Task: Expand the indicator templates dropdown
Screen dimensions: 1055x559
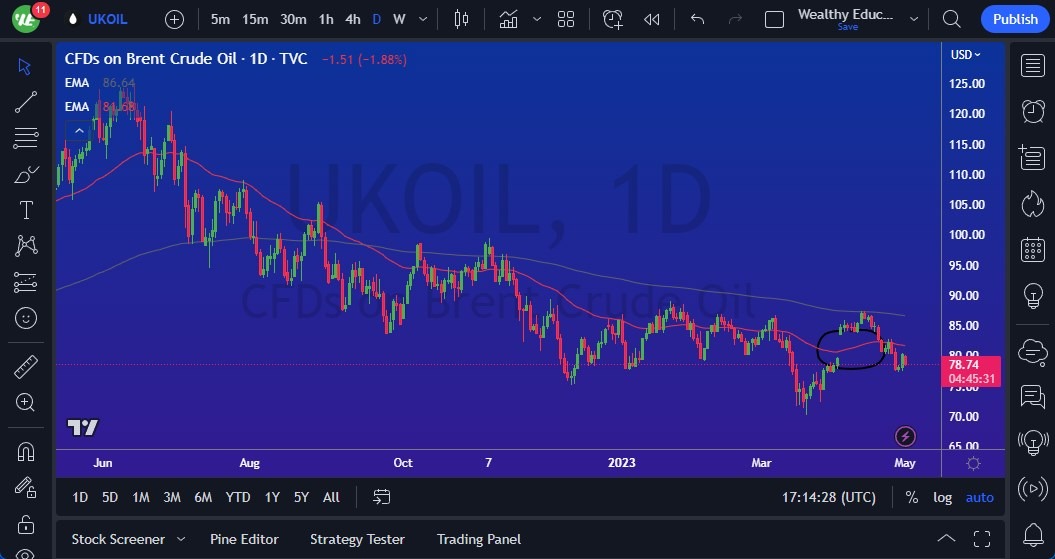Action: pyautogui.click(x=537, y=20)
